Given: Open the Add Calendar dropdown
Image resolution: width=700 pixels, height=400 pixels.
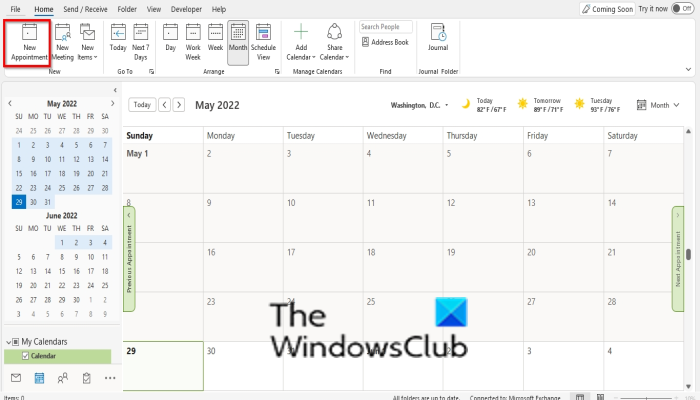Looking at the screenshot, I should click(x=301, y=43).
